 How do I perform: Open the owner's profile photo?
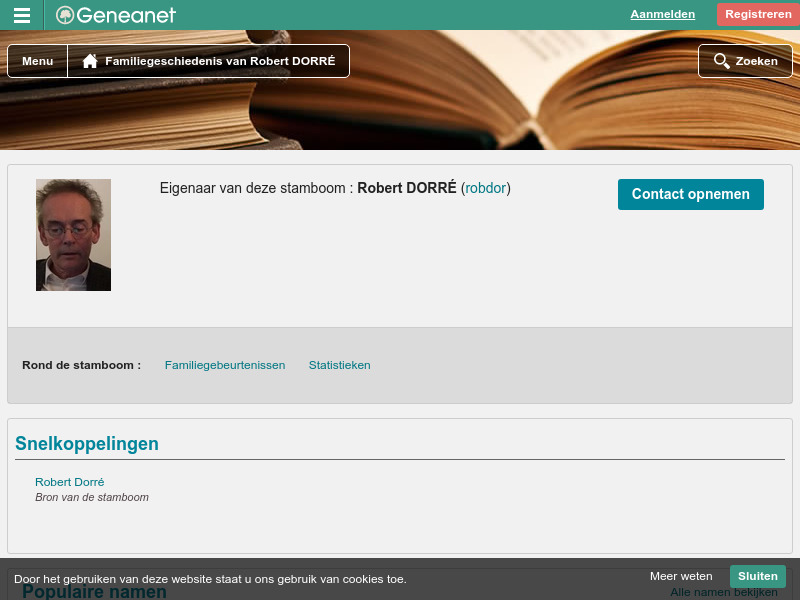(73, 234)
